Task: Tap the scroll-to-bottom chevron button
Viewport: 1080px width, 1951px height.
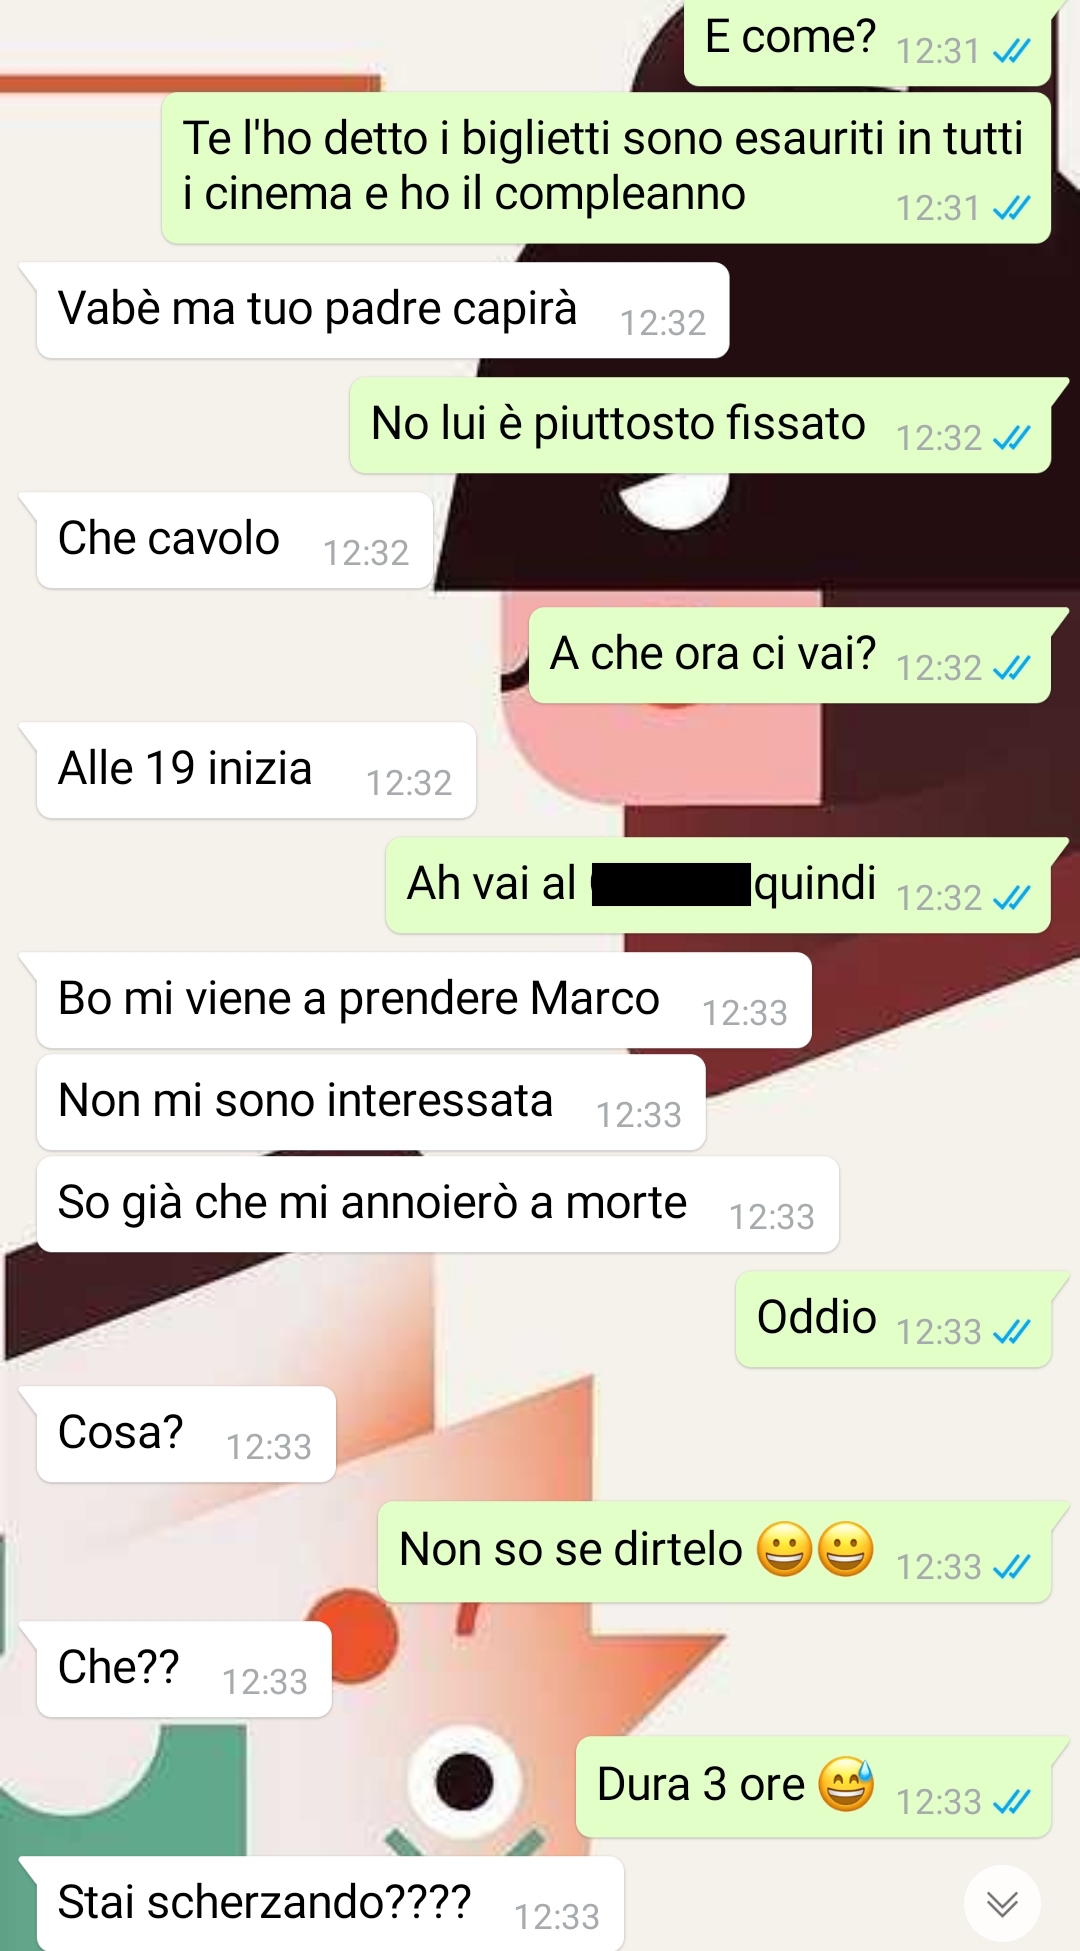Action: pyautogui.click(x=1002, y=1903)
